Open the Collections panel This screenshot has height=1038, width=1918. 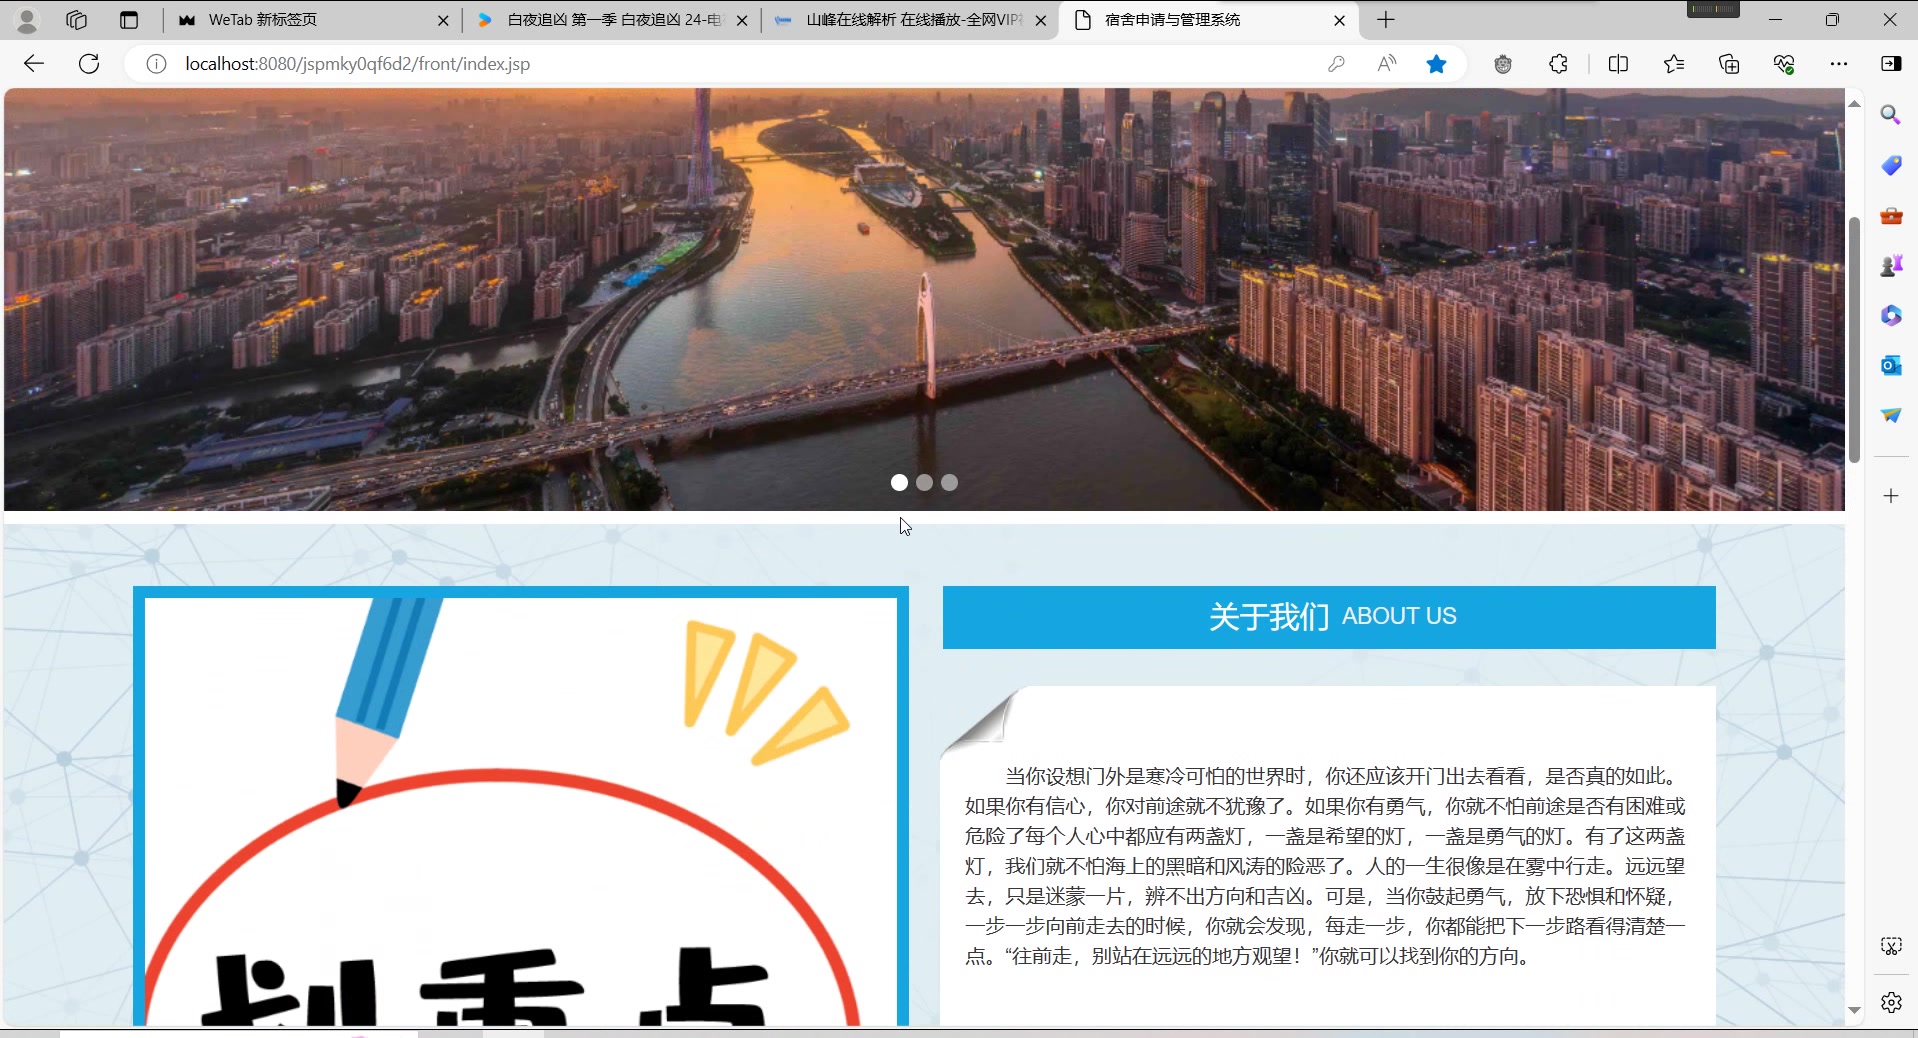point(1729,64)
